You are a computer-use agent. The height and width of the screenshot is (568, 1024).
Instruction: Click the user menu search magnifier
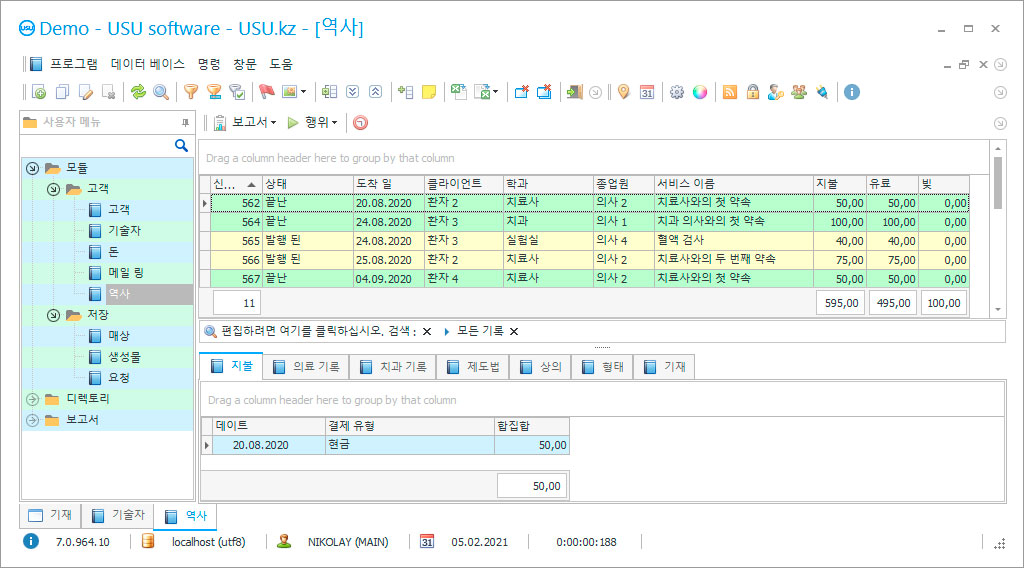182,146
